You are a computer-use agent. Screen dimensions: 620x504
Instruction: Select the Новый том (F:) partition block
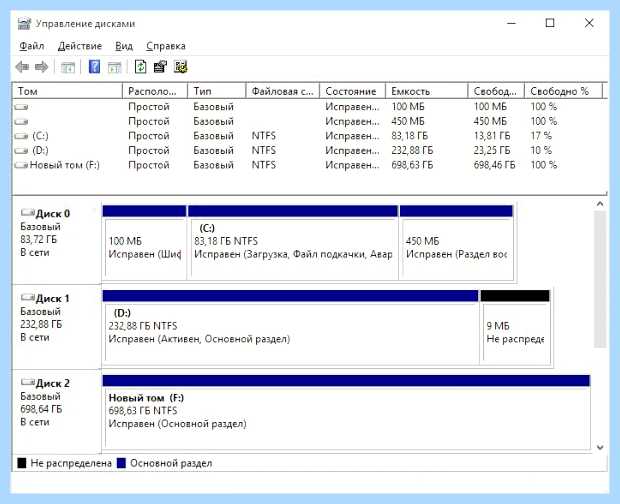[x=346, y=412]
